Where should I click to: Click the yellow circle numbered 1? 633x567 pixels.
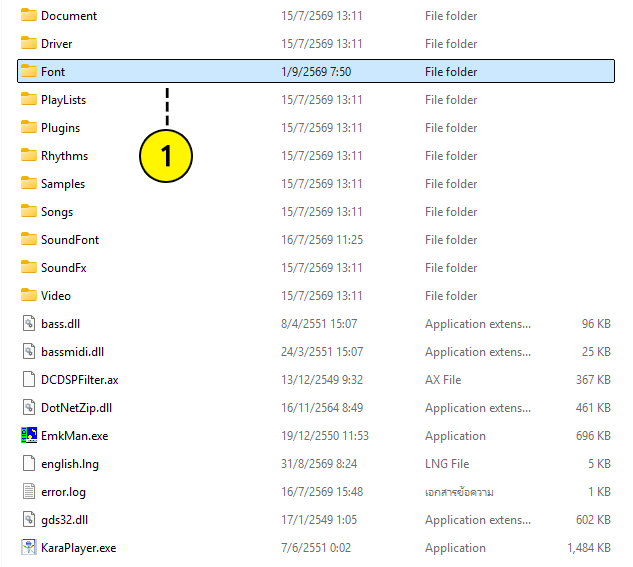pos(166,156)
